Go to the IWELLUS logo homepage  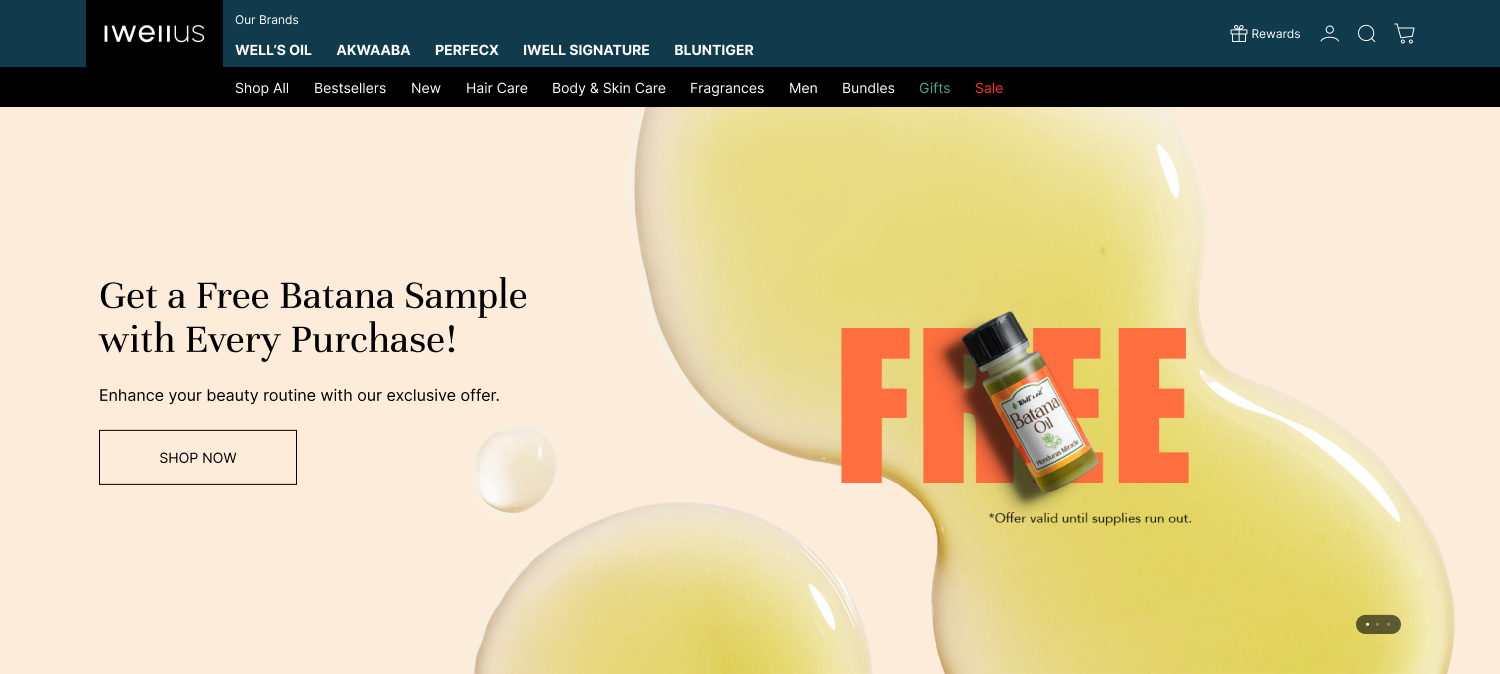pos(154,34)
